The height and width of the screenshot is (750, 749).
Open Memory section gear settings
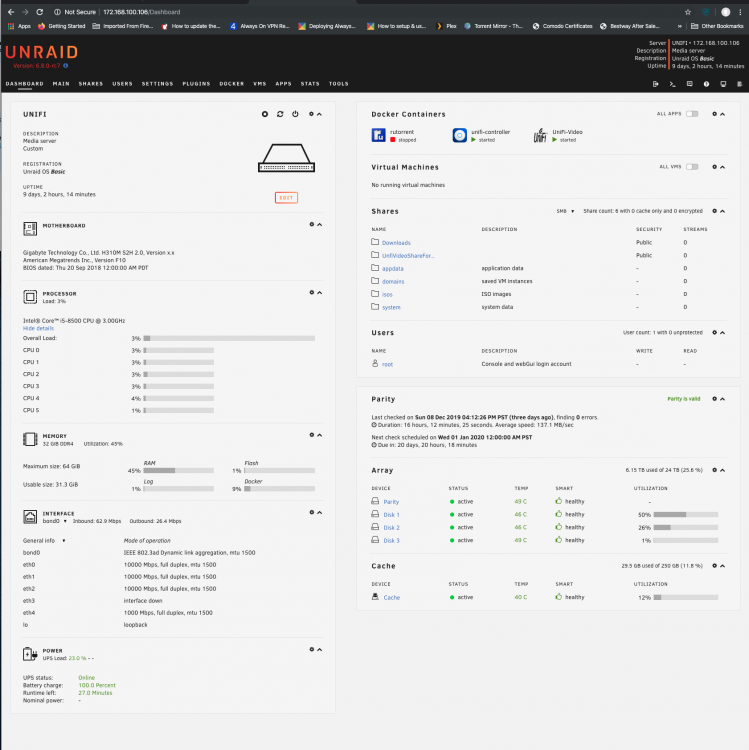pos(312,435)
